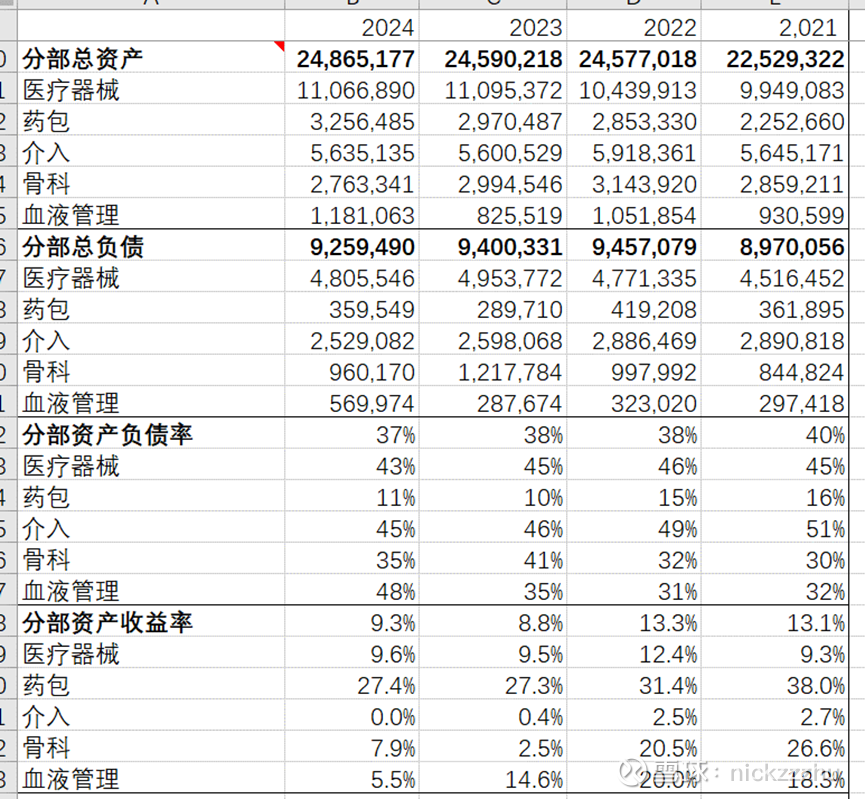865x799 pixels.
Task: Select cell with 569,974
Action: [x=352, y=402]
